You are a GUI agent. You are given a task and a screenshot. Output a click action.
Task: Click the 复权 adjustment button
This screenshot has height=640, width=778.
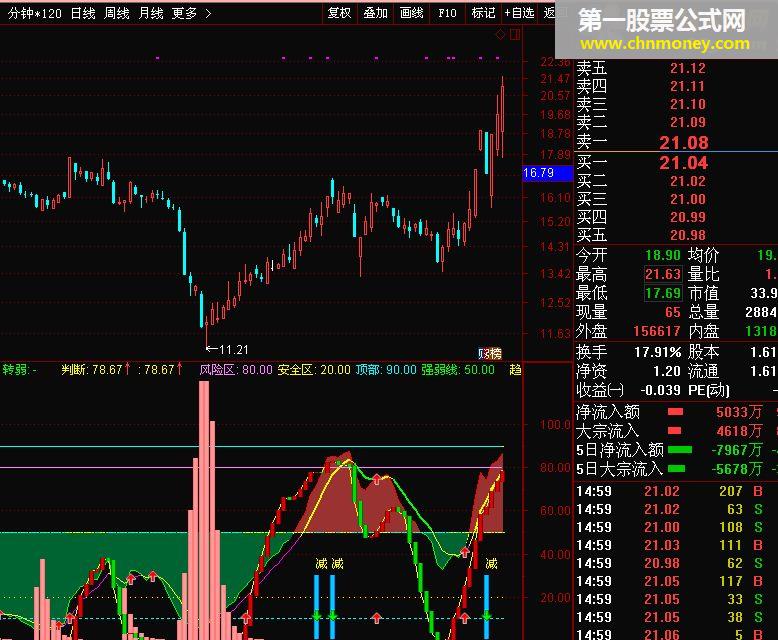pos(339,13)
